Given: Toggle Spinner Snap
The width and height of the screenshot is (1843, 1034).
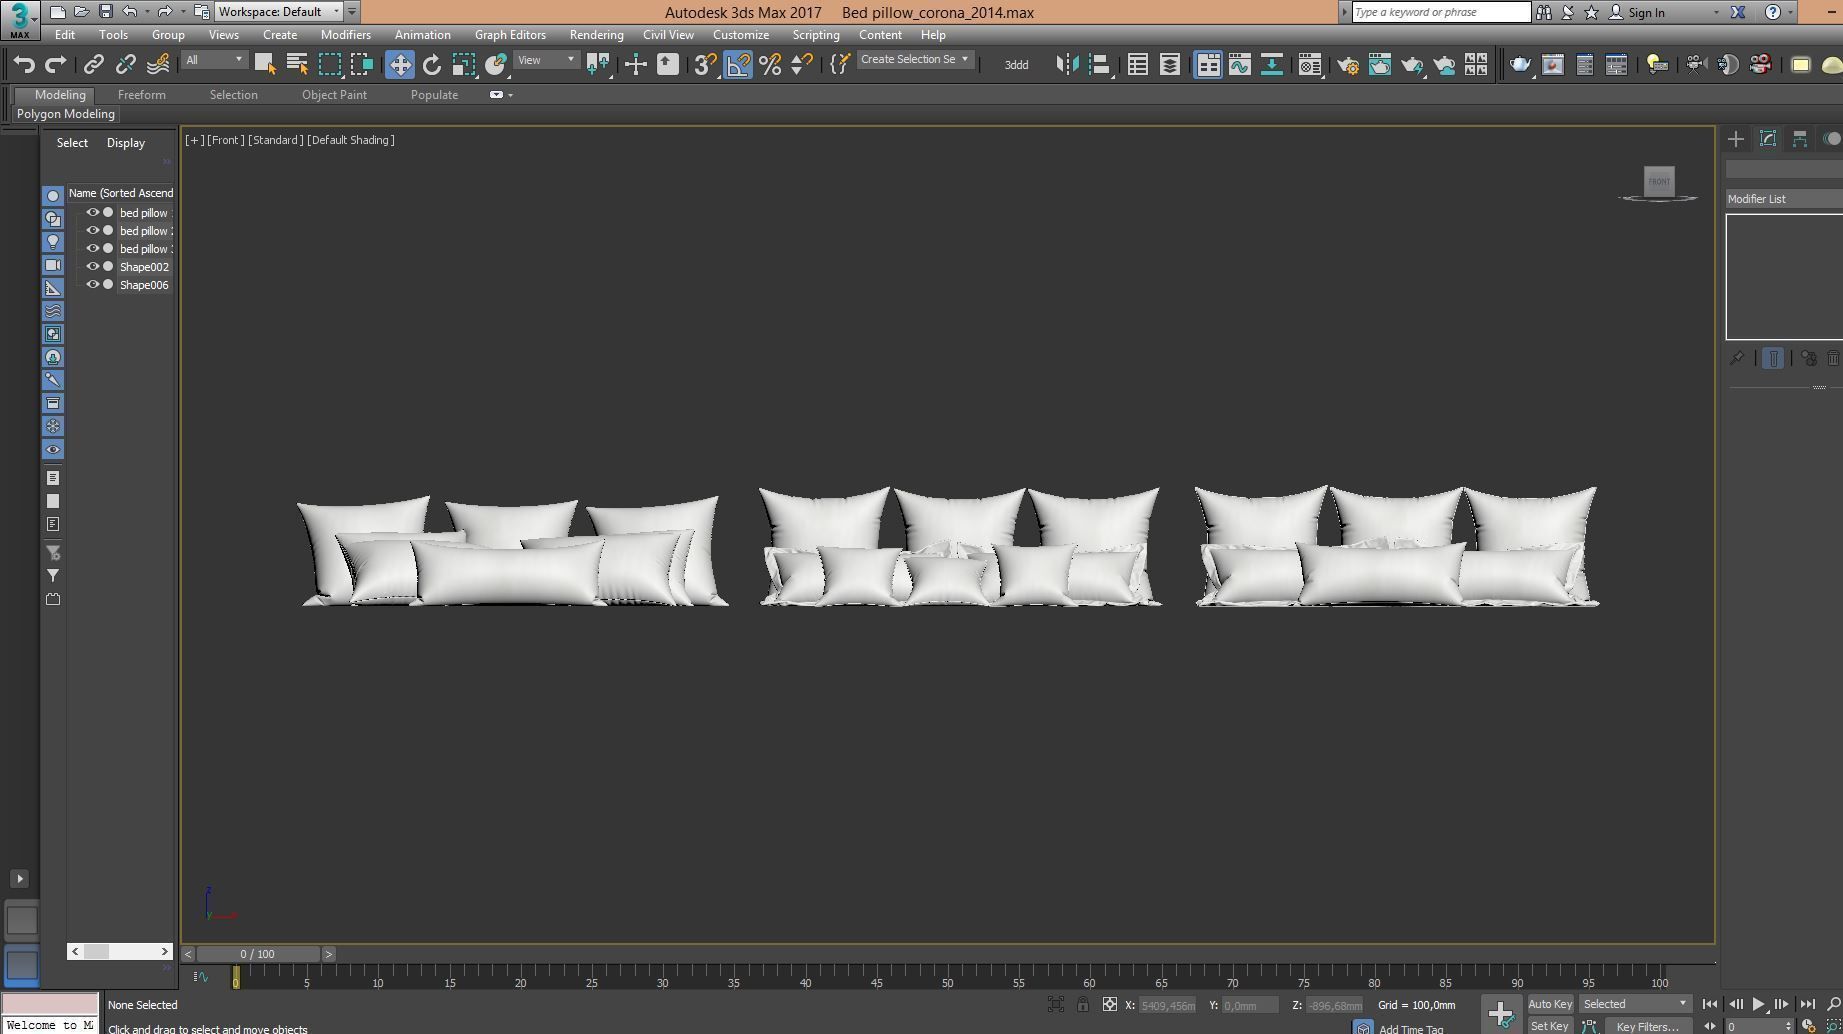Looking at the screenshot, I should [x=802, y=65].
